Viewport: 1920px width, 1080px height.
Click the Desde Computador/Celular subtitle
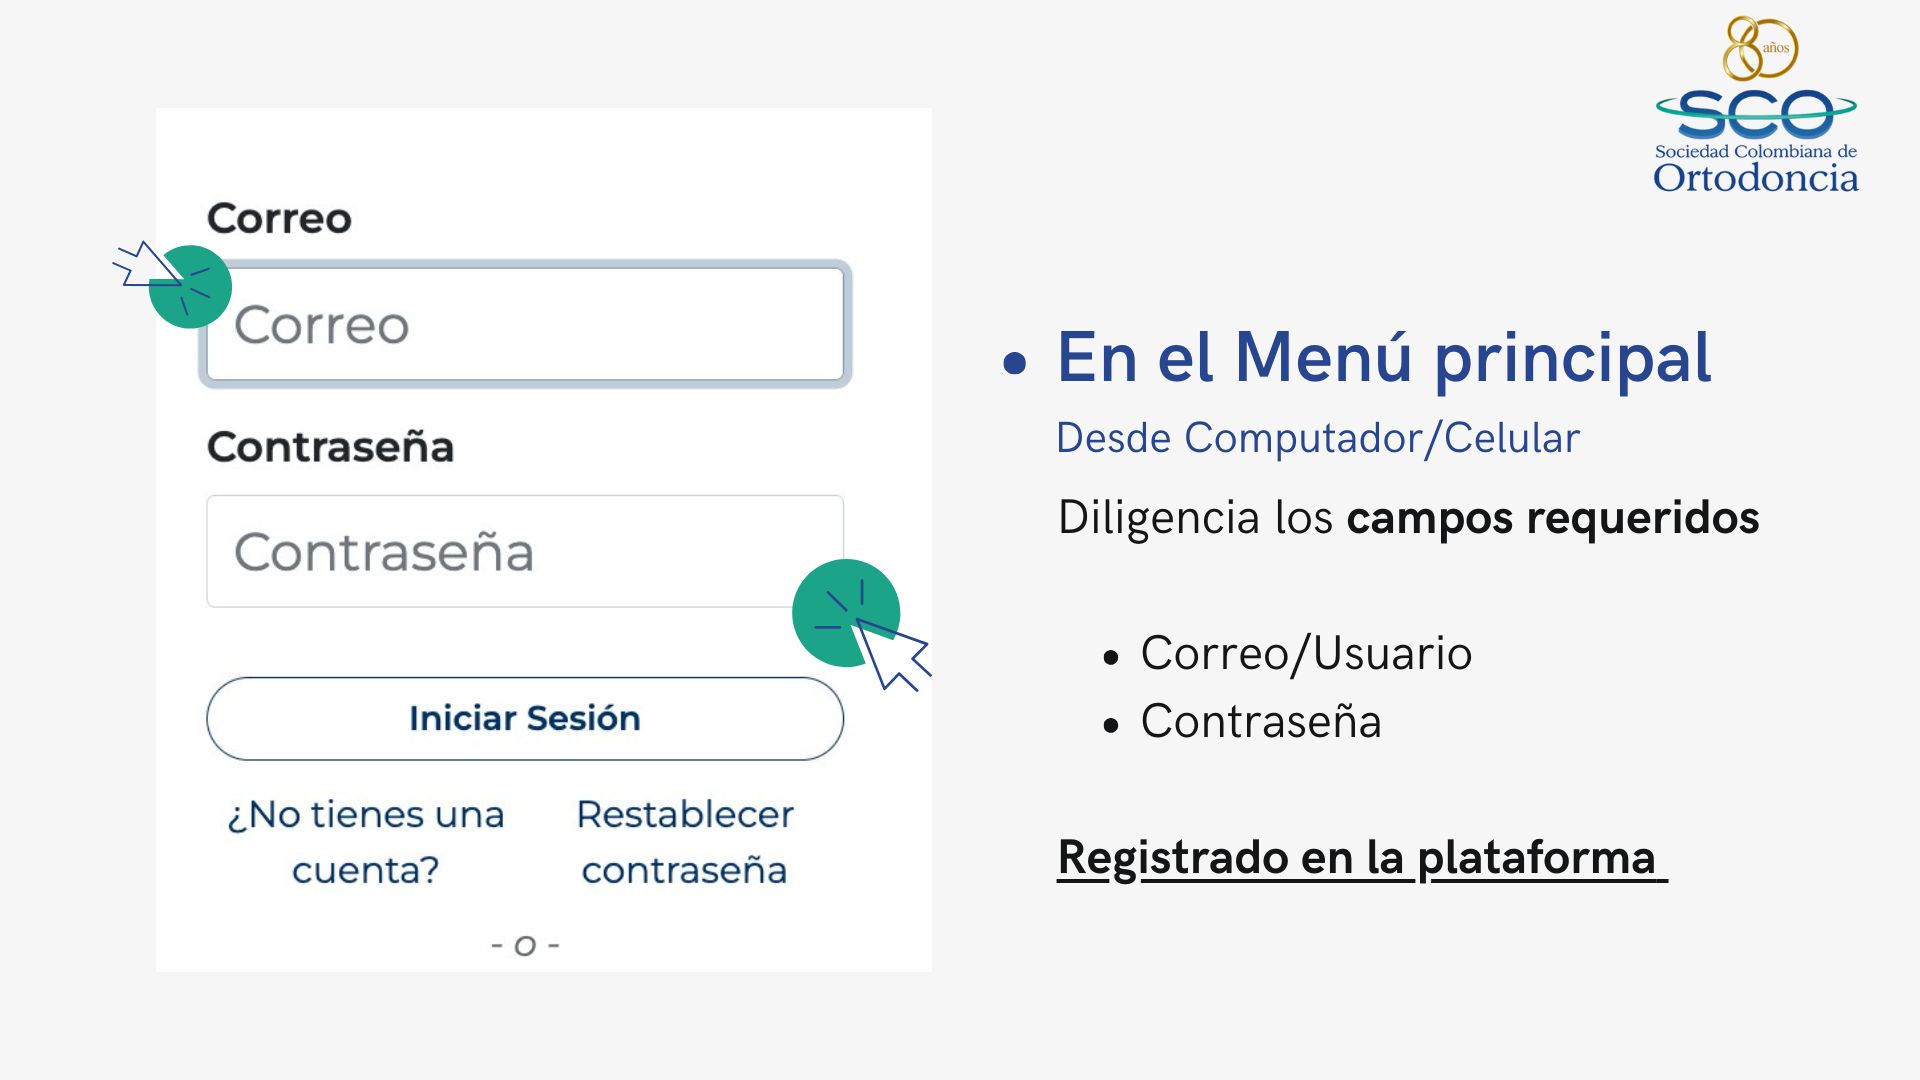point(1318,438)
